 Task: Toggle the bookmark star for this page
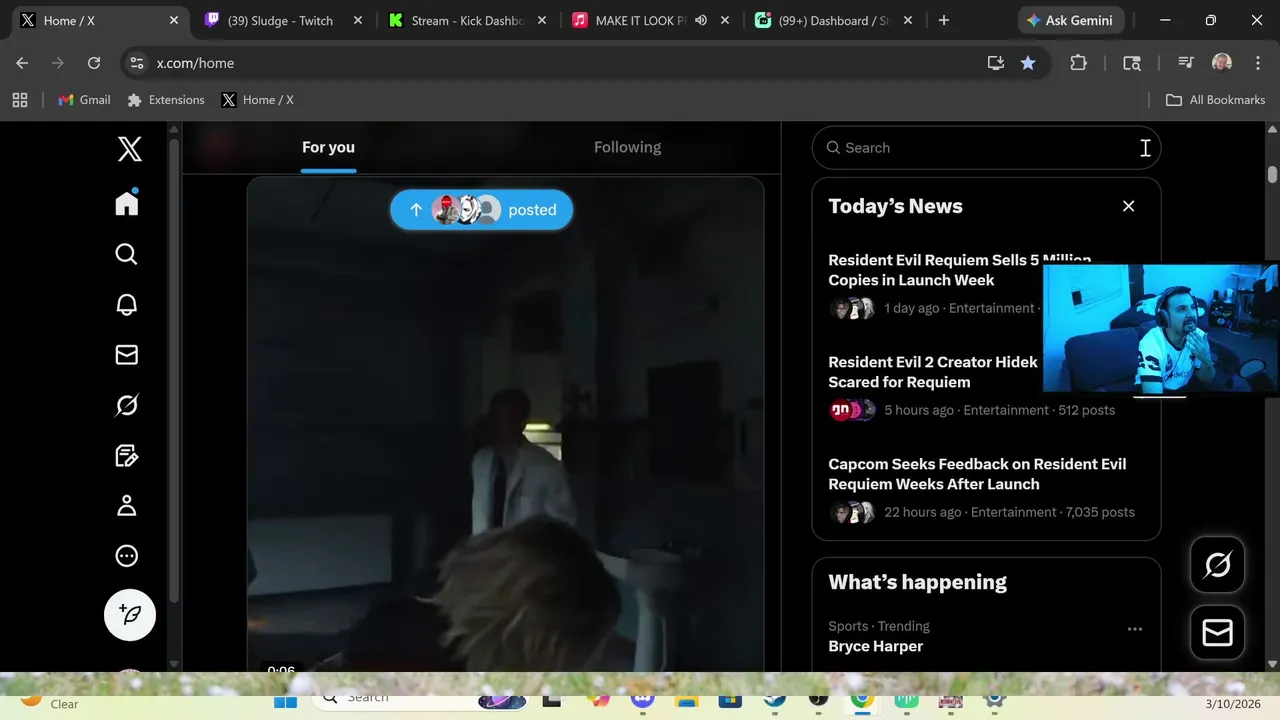1028,63
